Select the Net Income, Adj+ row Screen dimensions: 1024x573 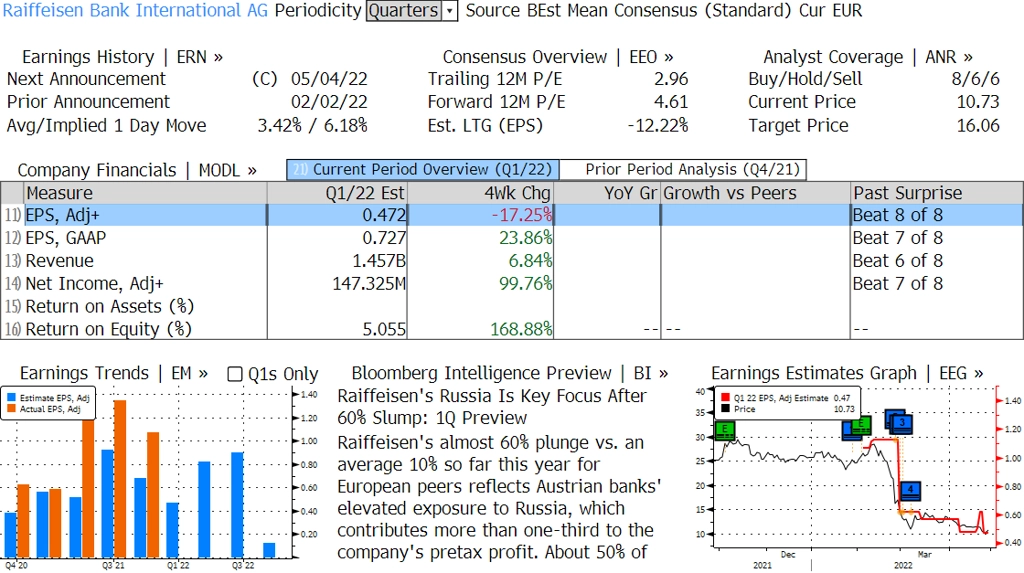click(x=512, y=284)
